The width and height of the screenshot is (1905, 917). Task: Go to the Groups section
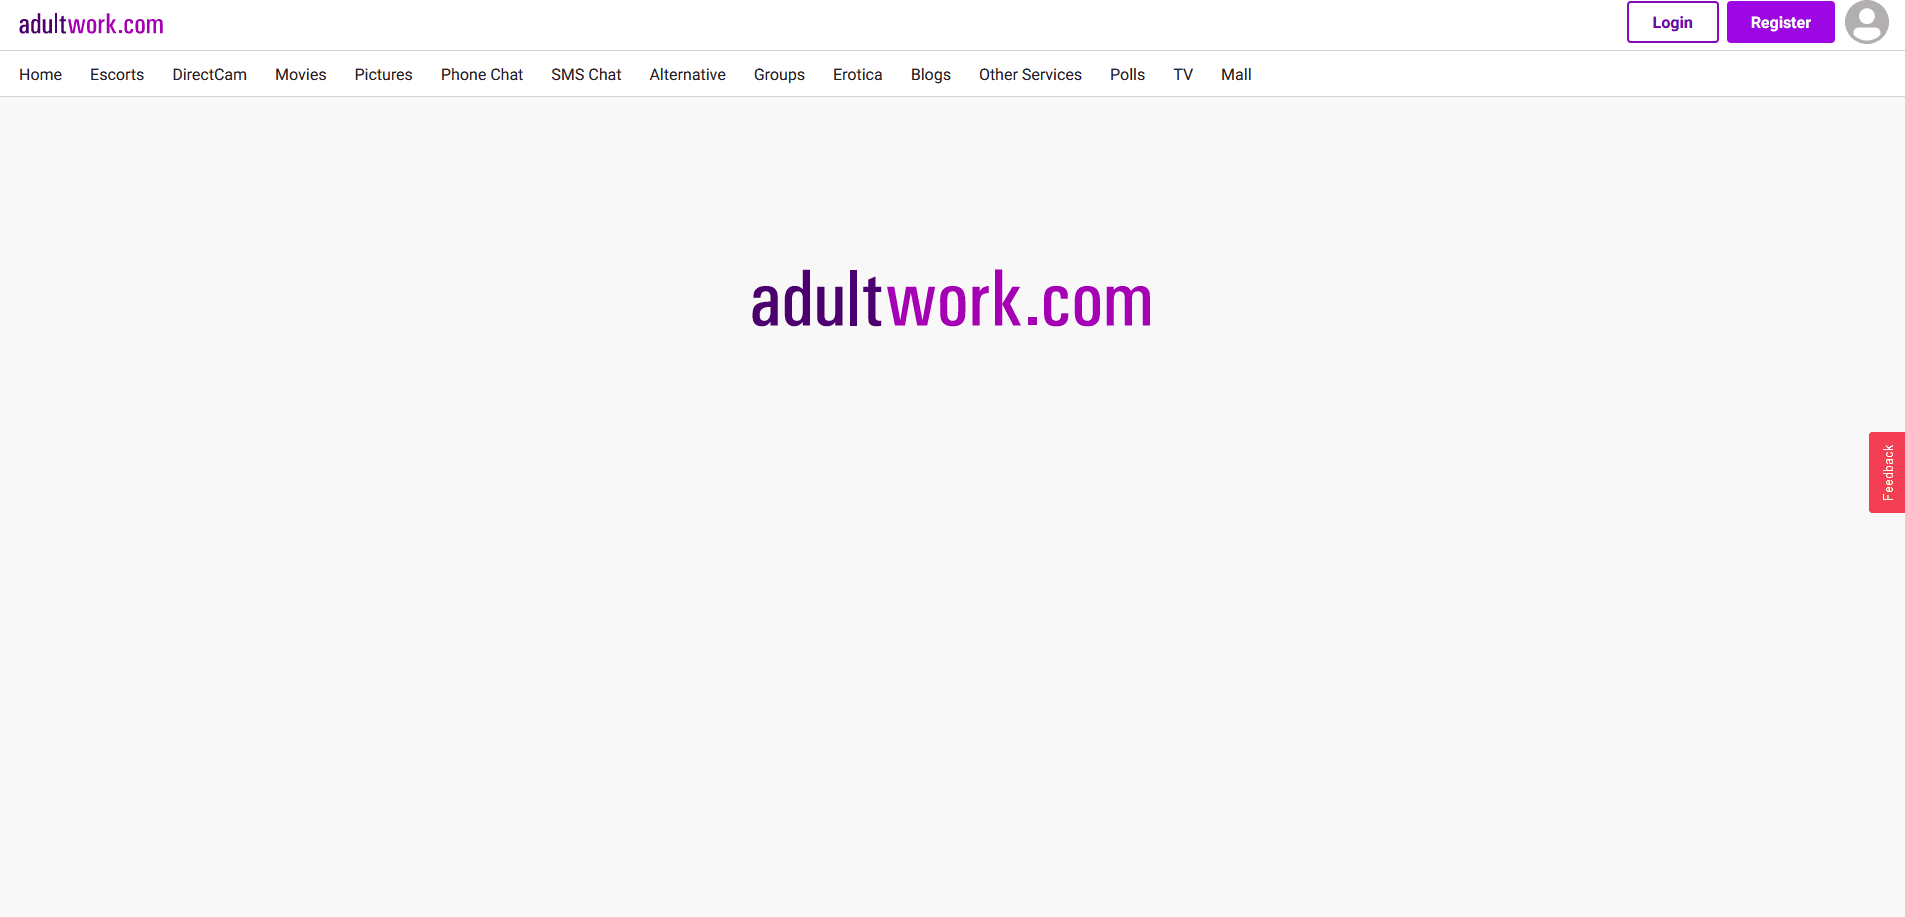click(x=779, y=74)
